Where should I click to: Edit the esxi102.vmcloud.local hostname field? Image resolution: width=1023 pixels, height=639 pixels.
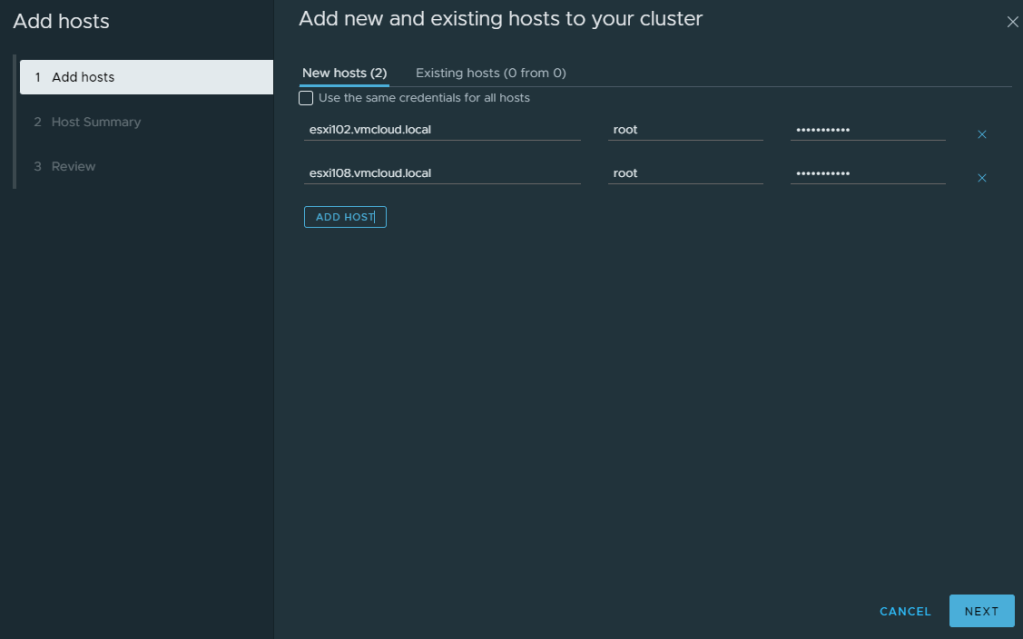[x=442, y=130]
